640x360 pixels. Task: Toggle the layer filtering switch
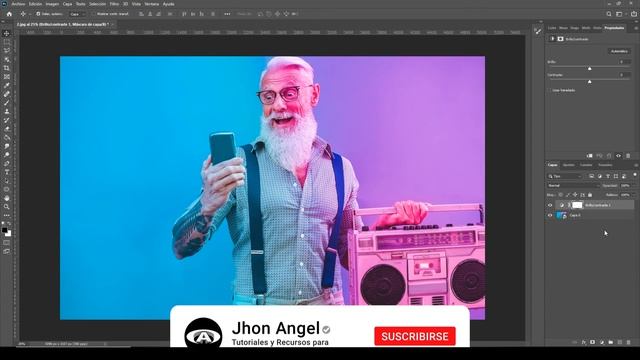pyautogui.click(x=635, y=175)
